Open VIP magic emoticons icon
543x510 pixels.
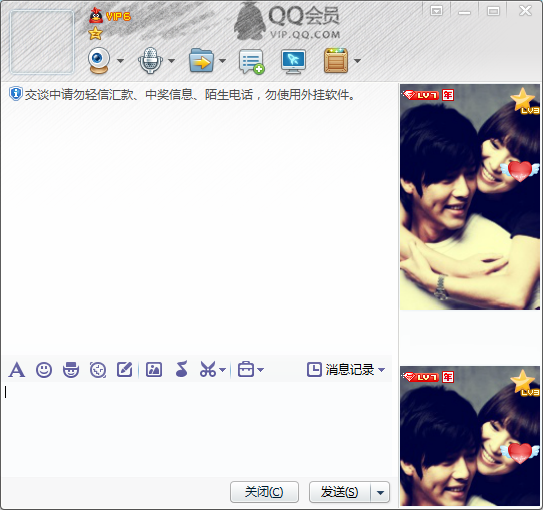[71, 370]
